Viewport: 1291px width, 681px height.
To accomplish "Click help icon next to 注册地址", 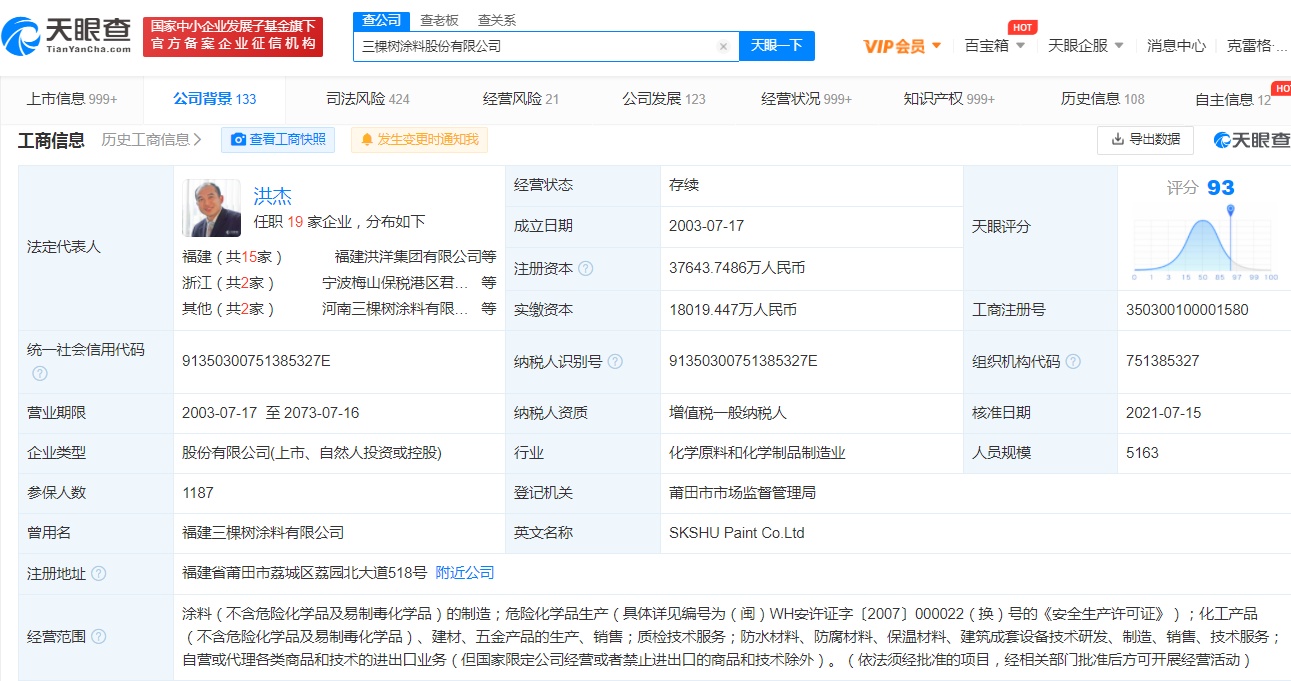I will (x=98, y=574).
